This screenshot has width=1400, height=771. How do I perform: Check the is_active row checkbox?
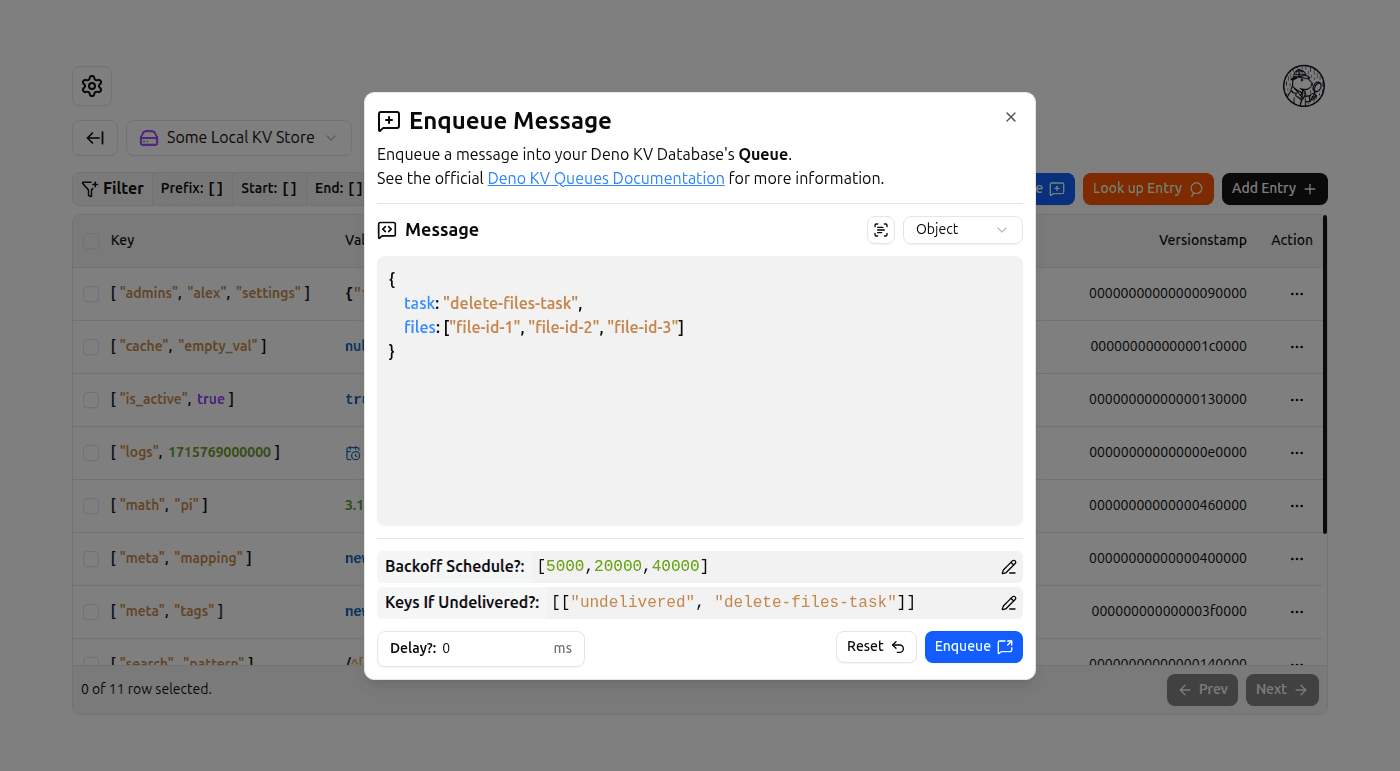point(90,398)
